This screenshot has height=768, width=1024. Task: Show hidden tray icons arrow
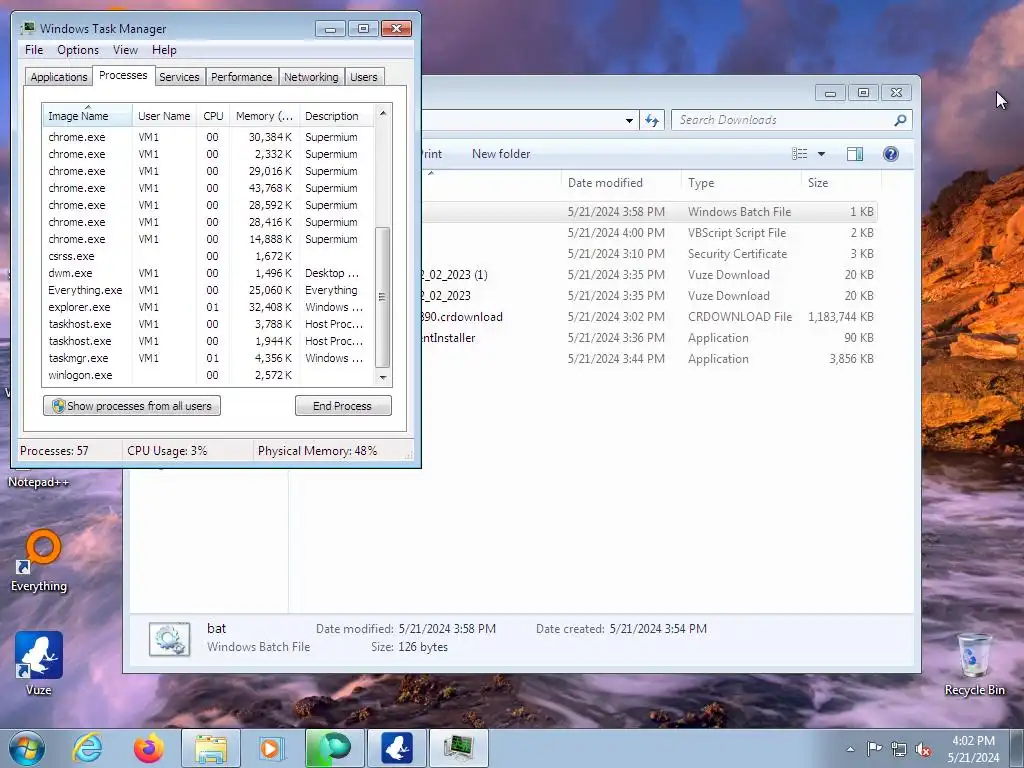850,749
